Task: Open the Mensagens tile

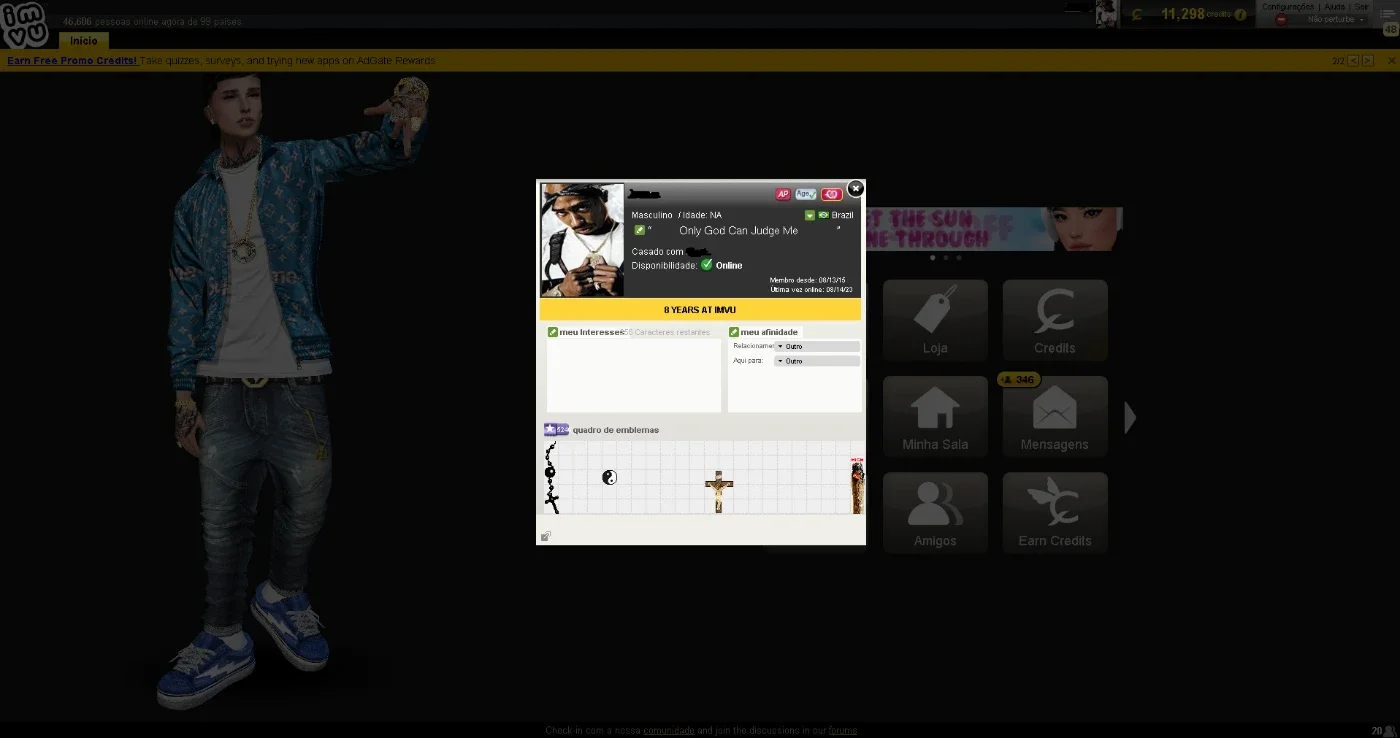Action: click(x=1055, y=416)
